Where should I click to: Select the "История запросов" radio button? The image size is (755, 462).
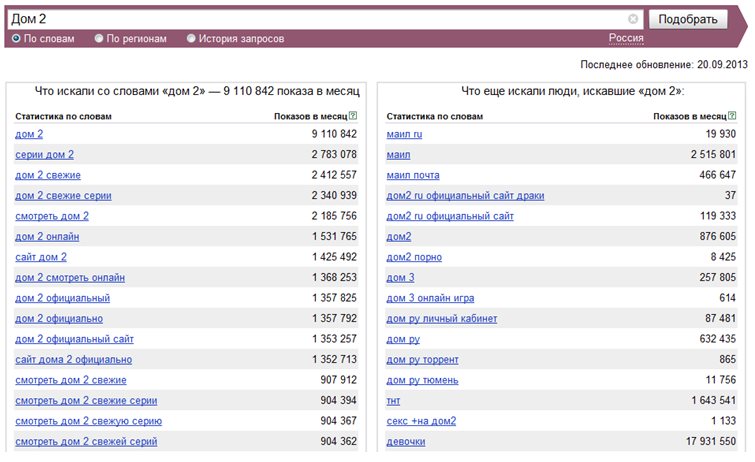click(191, 38)
